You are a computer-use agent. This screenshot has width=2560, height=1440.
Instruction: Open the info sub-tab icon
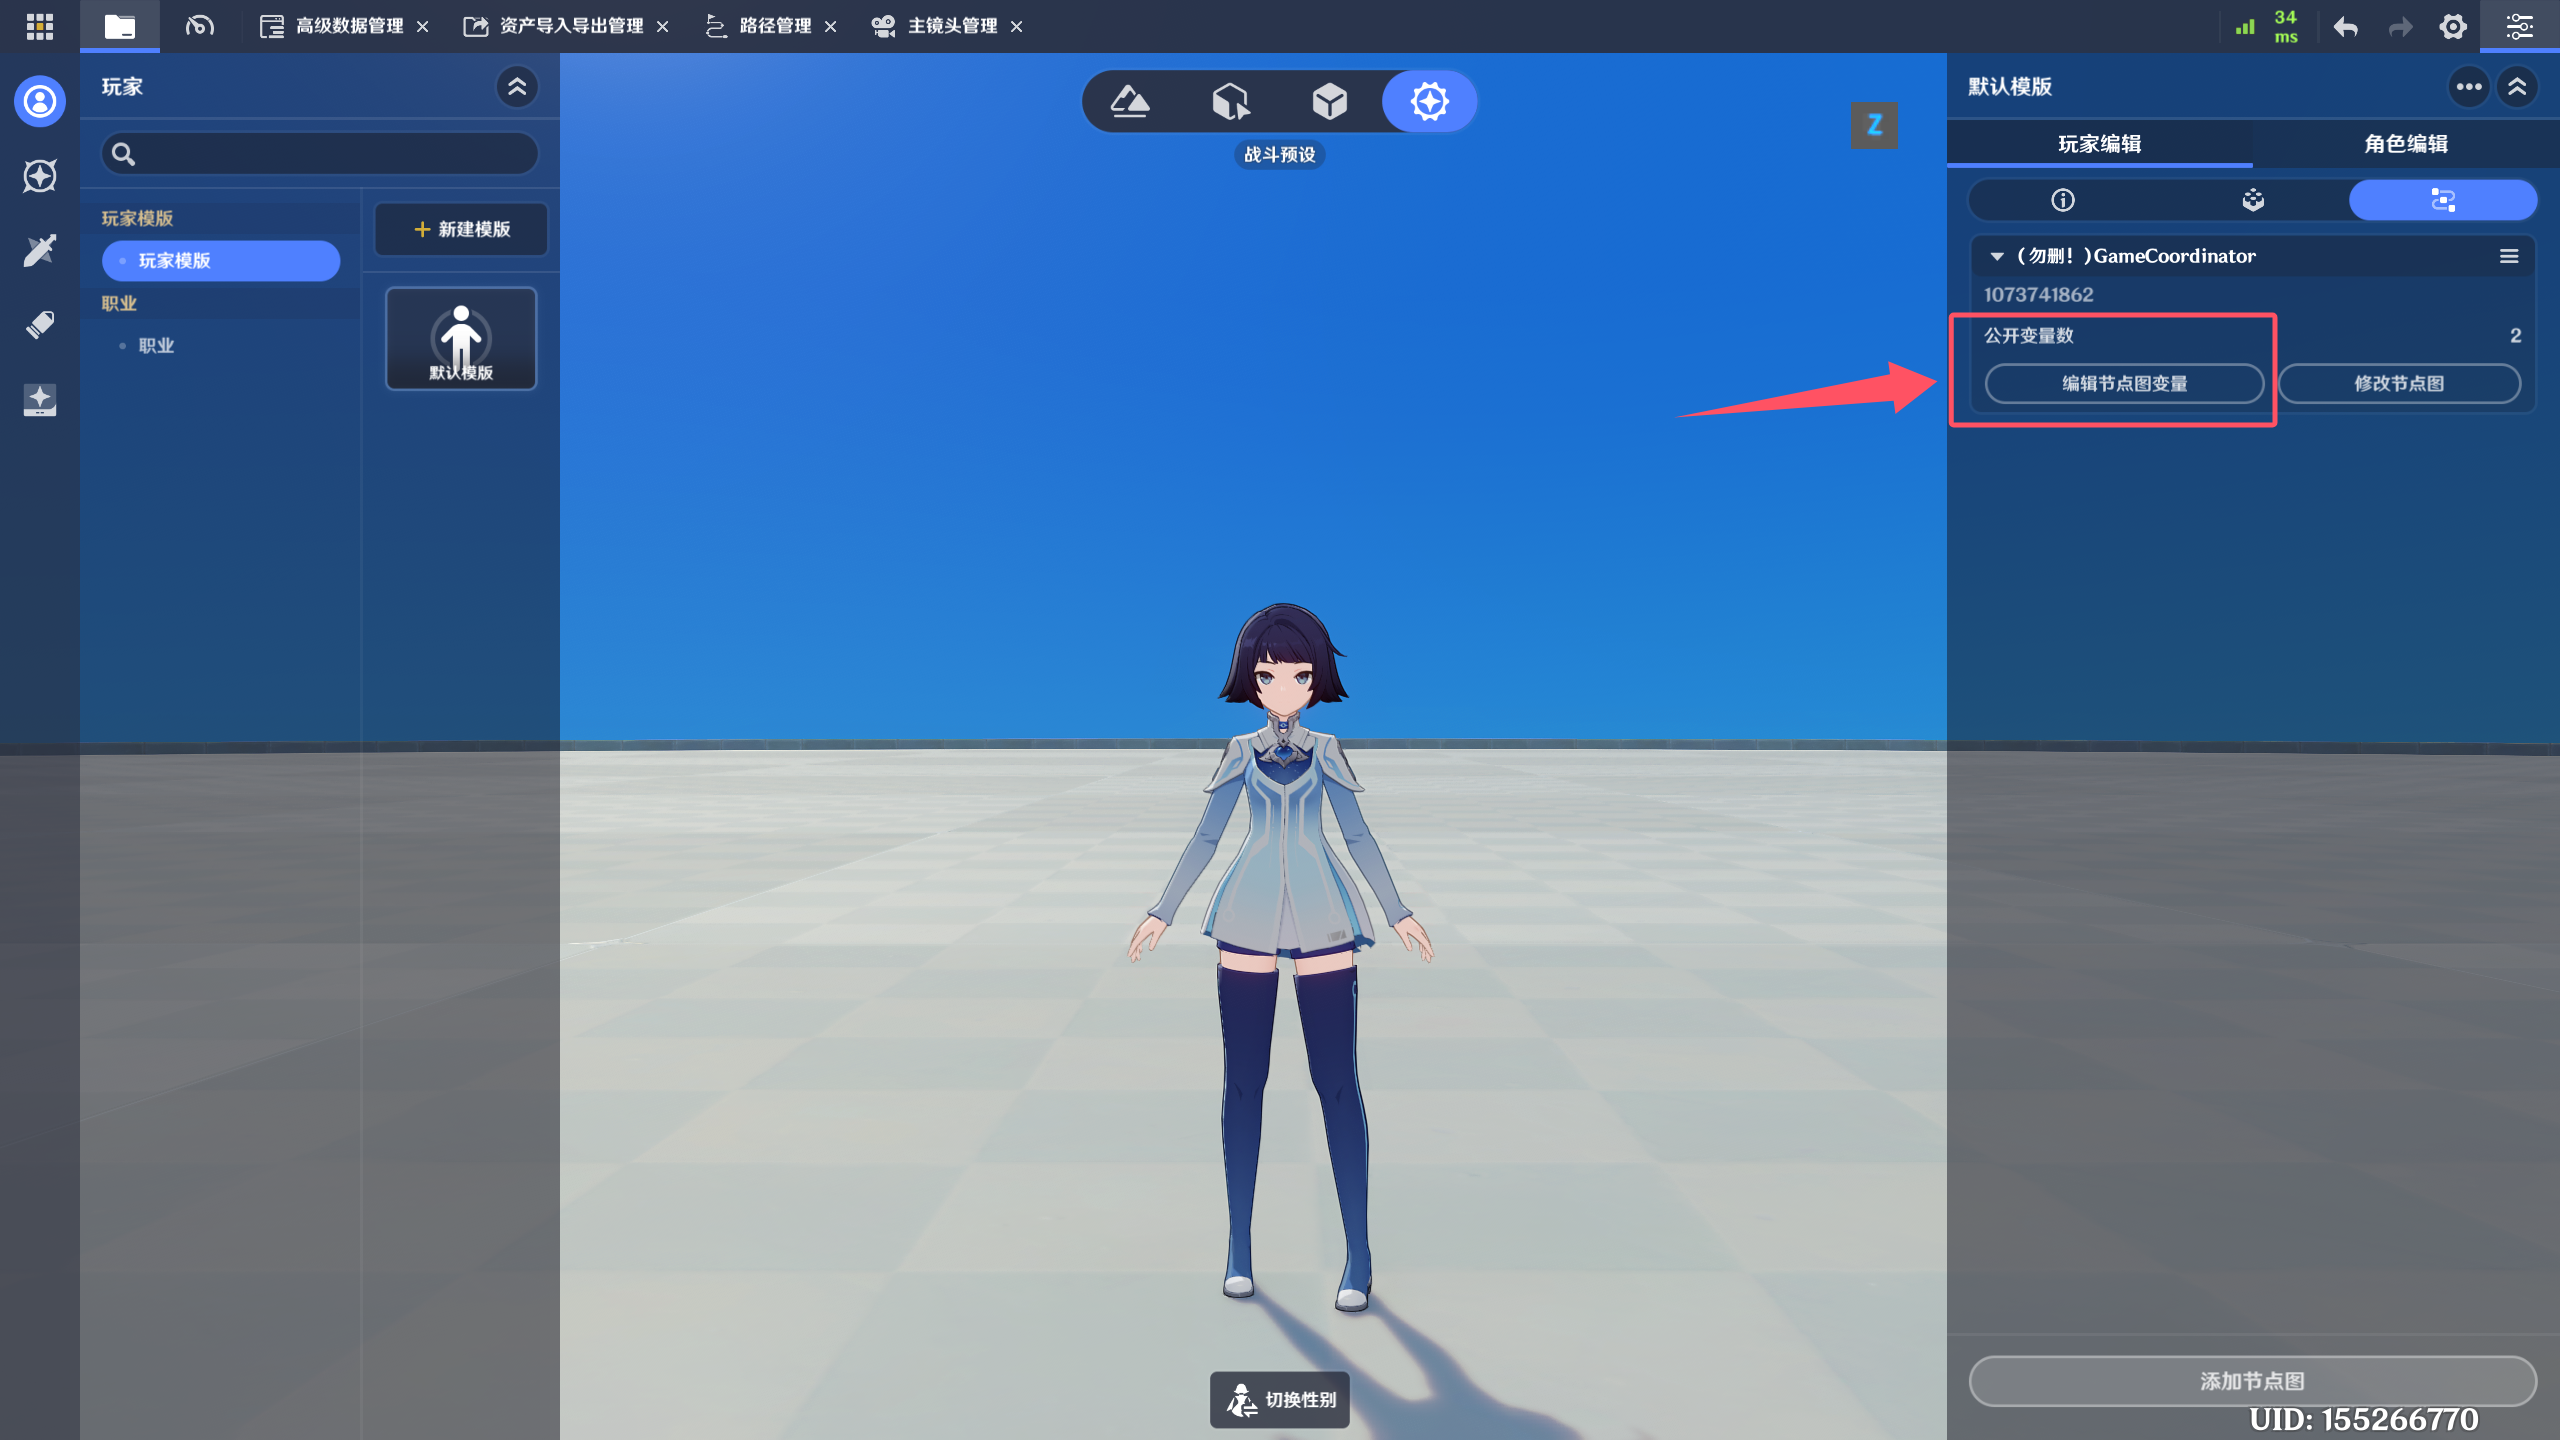(x=2062, y=200)
